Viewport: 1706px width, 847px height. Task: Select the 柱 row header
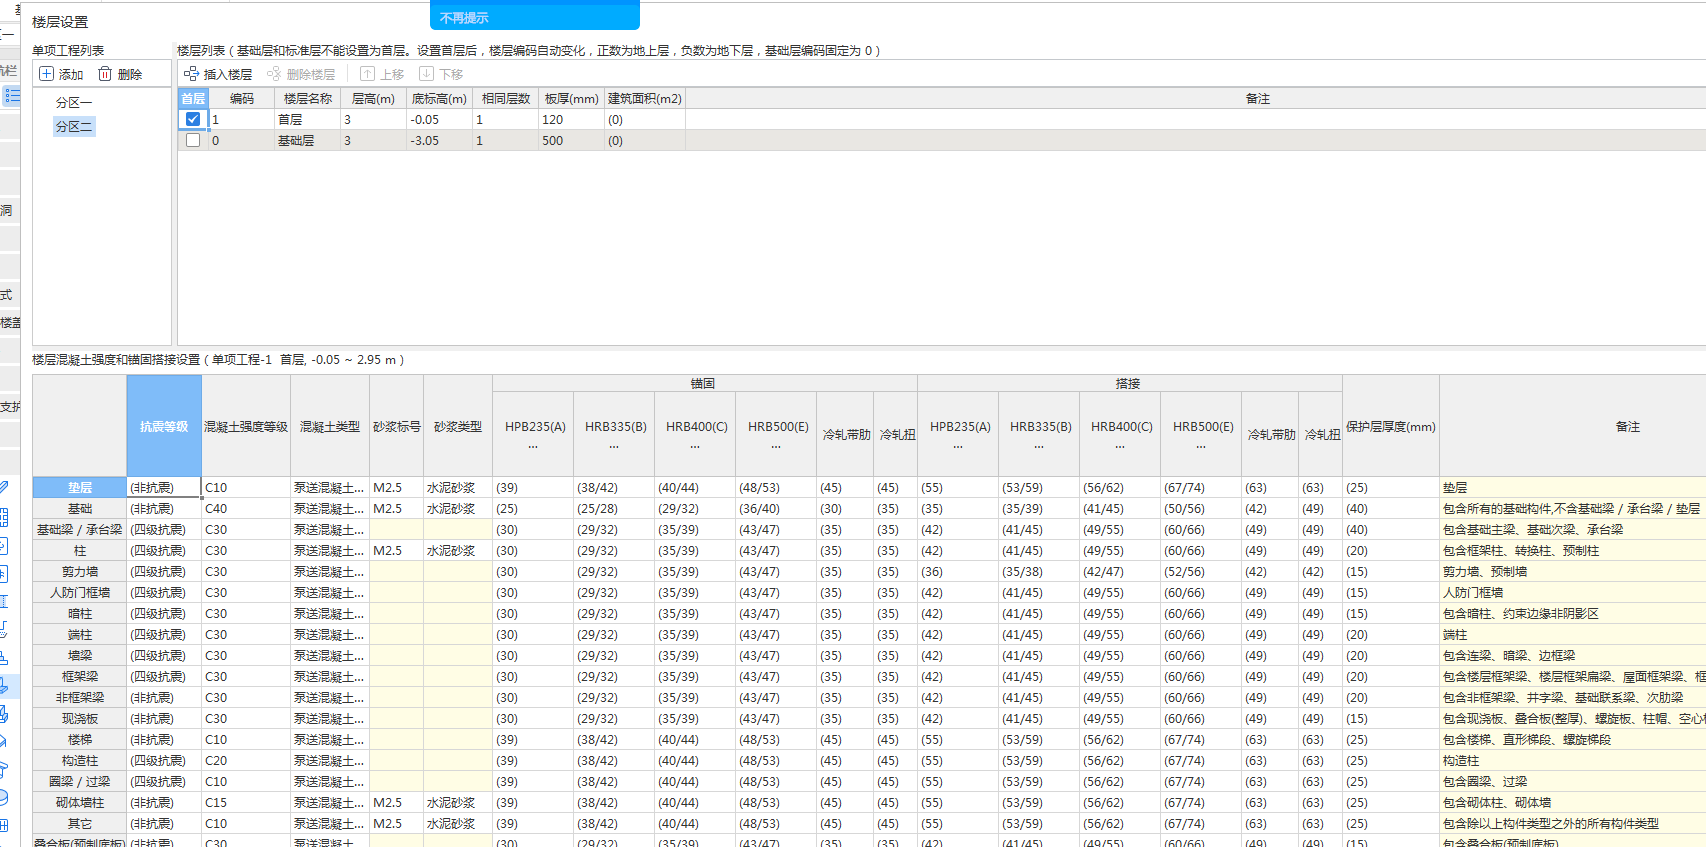click(x=80, y=551)
